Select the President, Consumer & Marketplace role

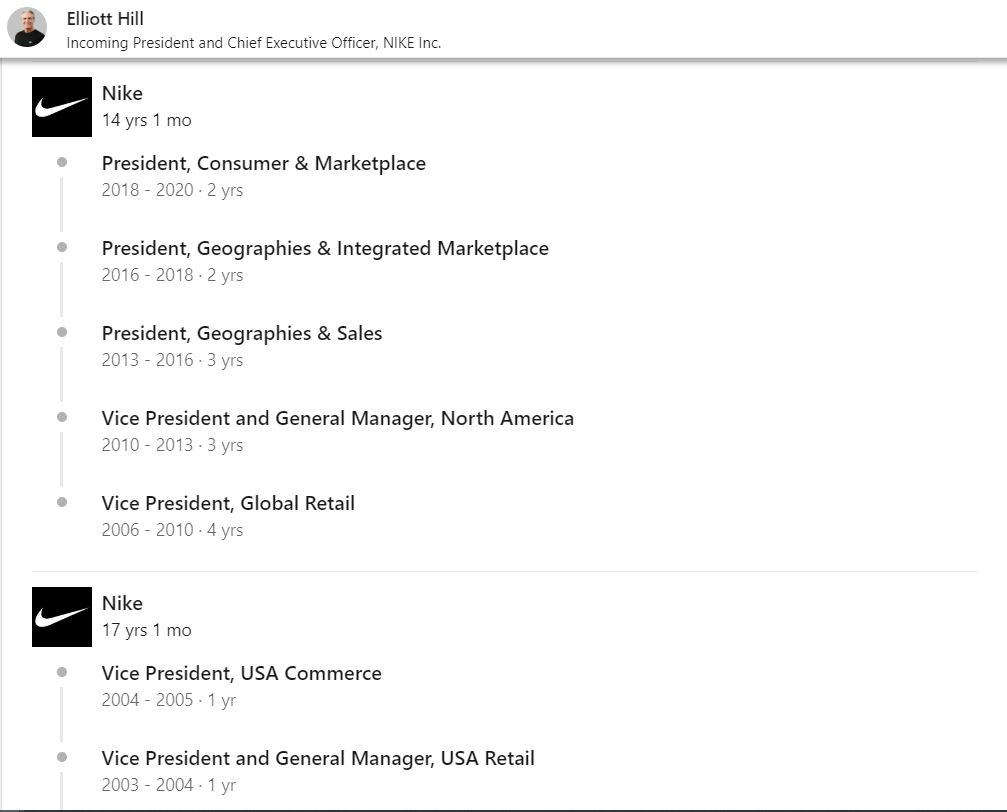pos(263,164)
